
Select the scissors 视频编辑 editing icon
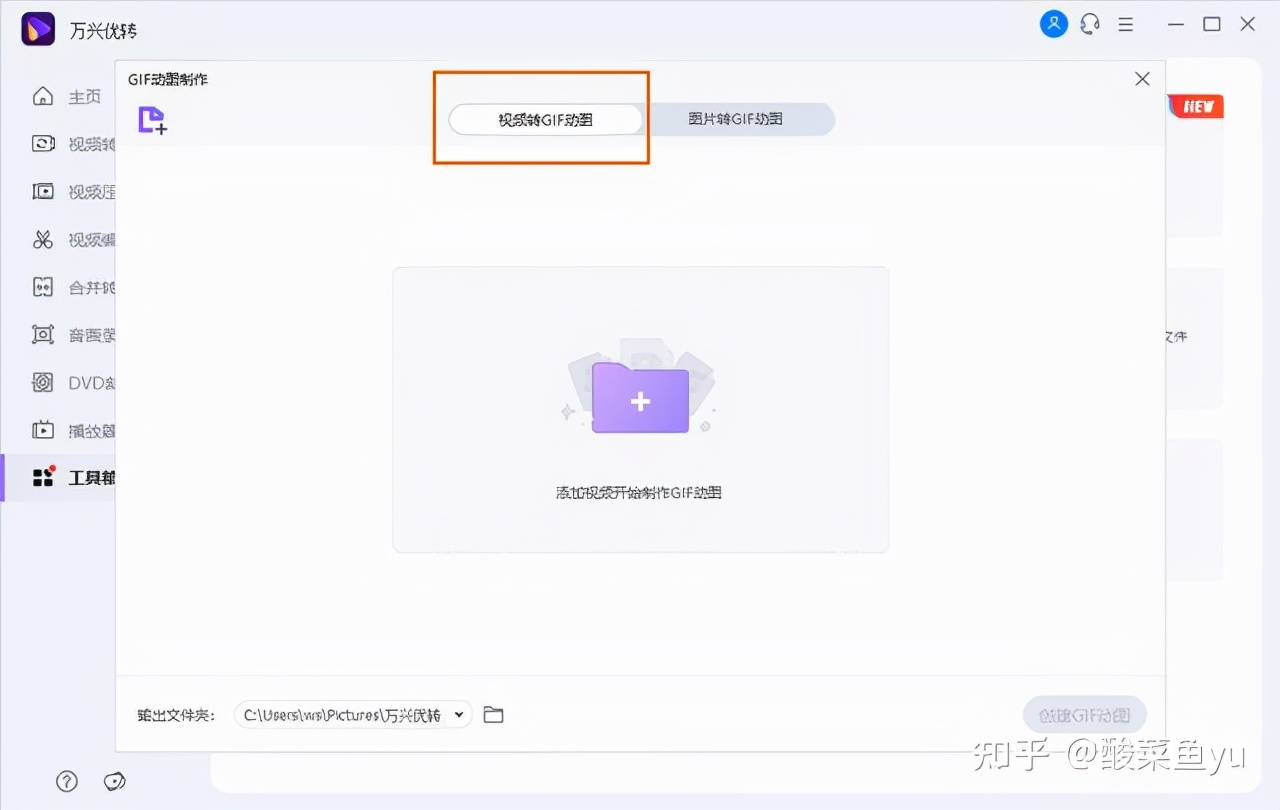click(x=44, y=239)
